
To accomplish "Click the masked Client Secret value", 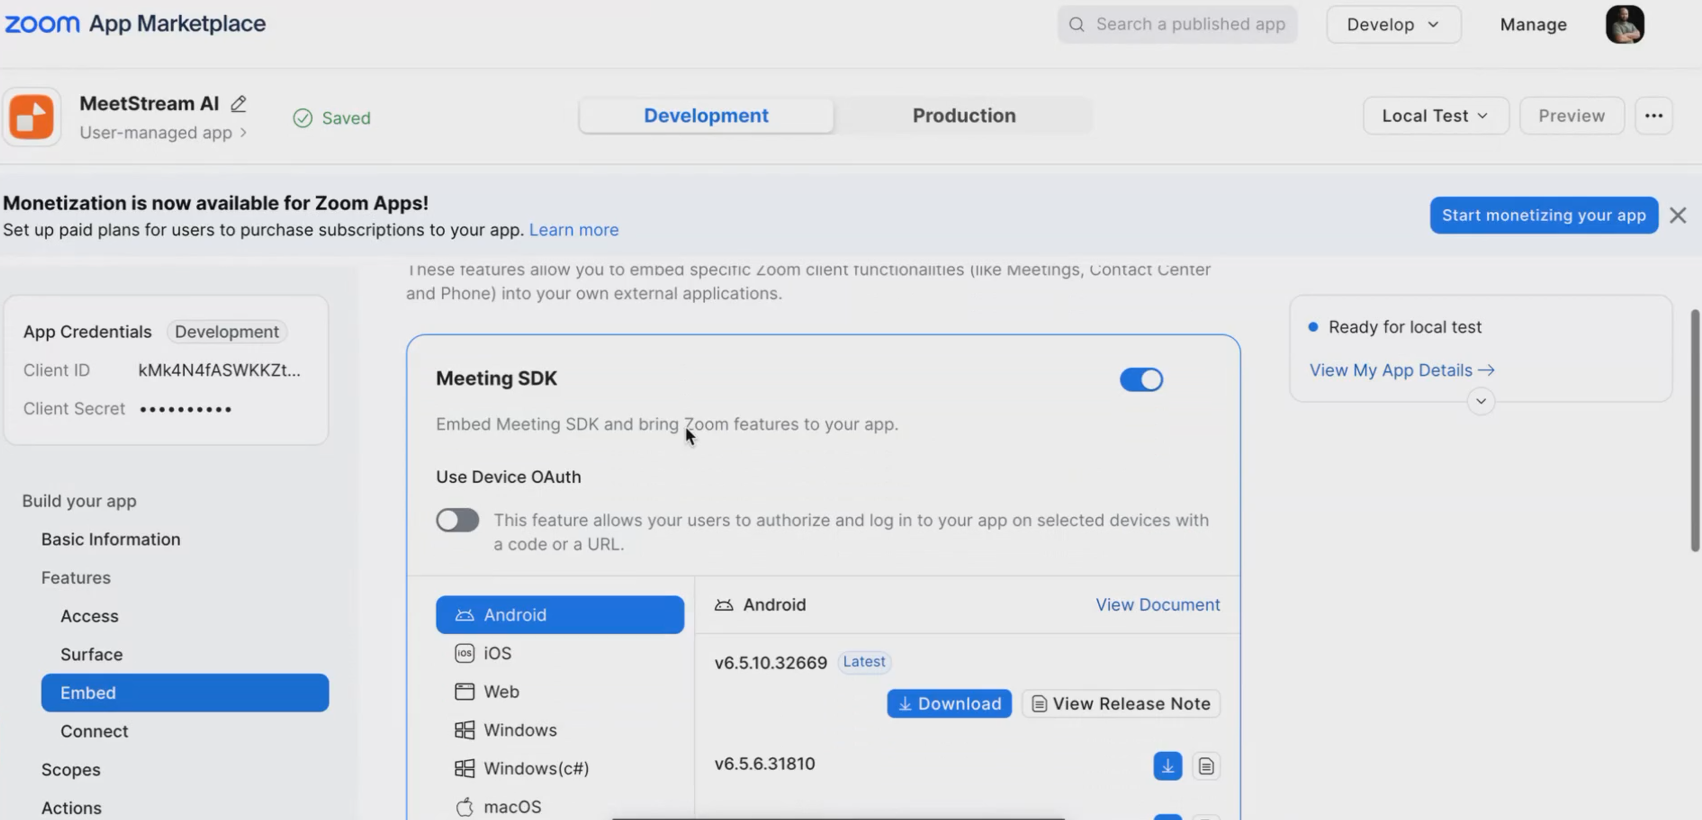I will (186, 409).
